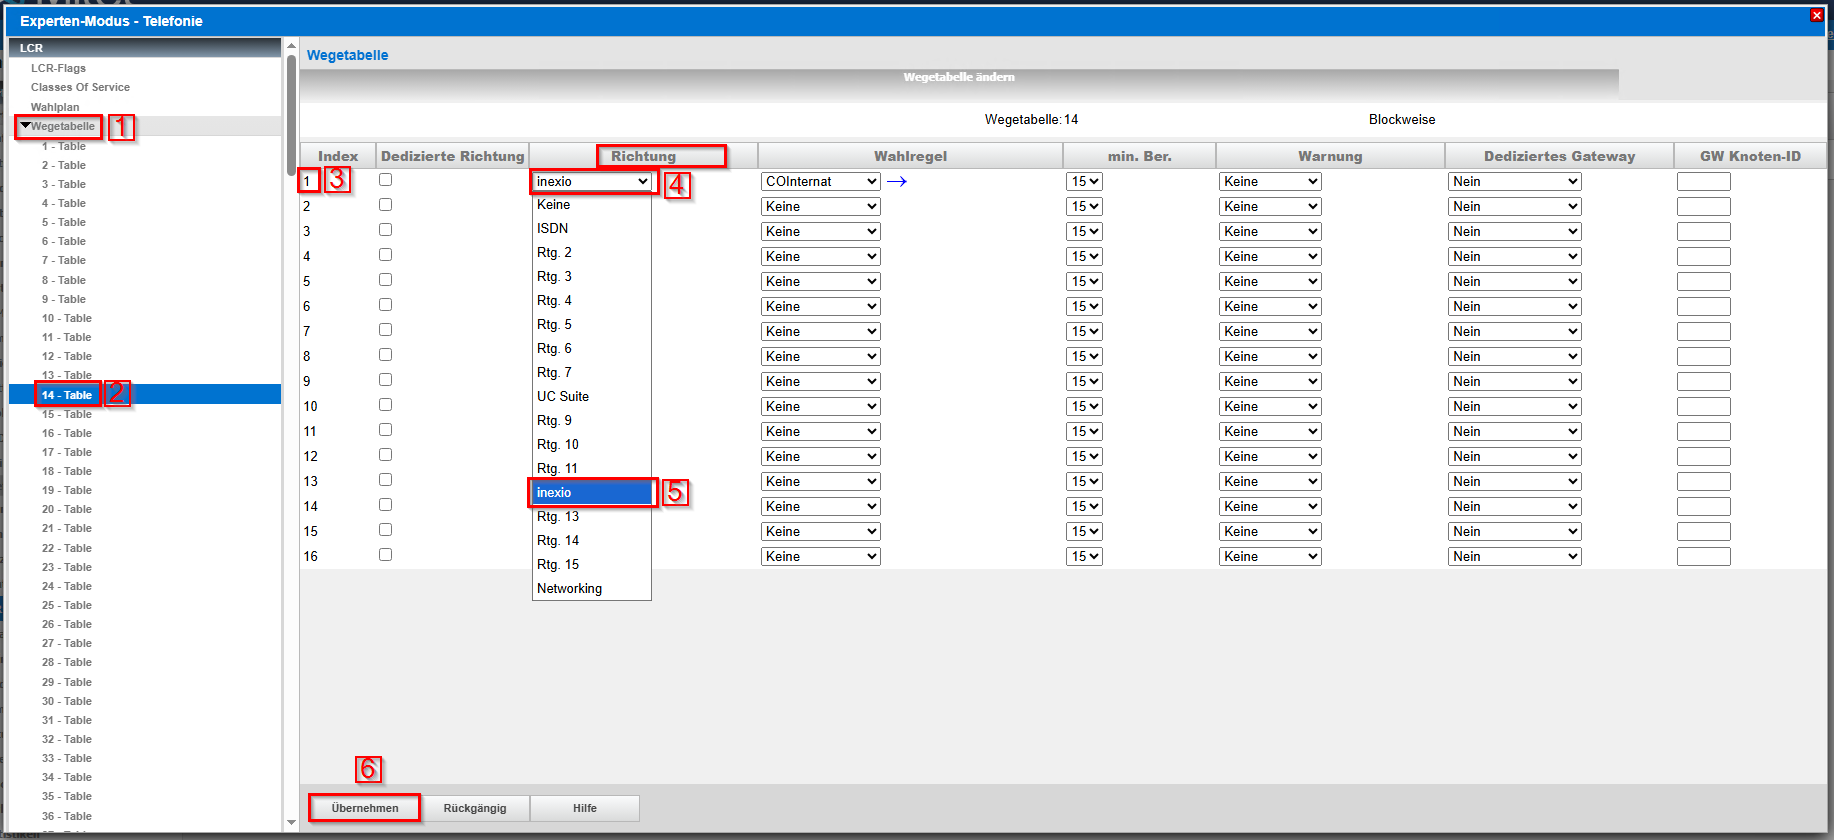1834x840 pixels.
Task: Click the Übernehmen button
Action: (365, 808)
